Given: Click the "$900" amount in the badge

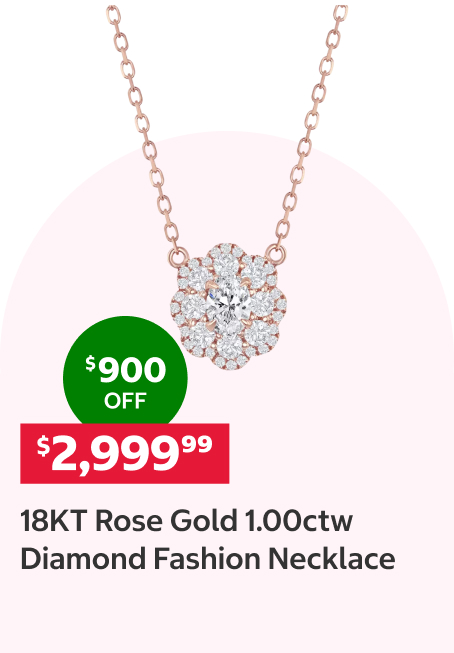Looking at the screenshot, I should click(126, 369).
